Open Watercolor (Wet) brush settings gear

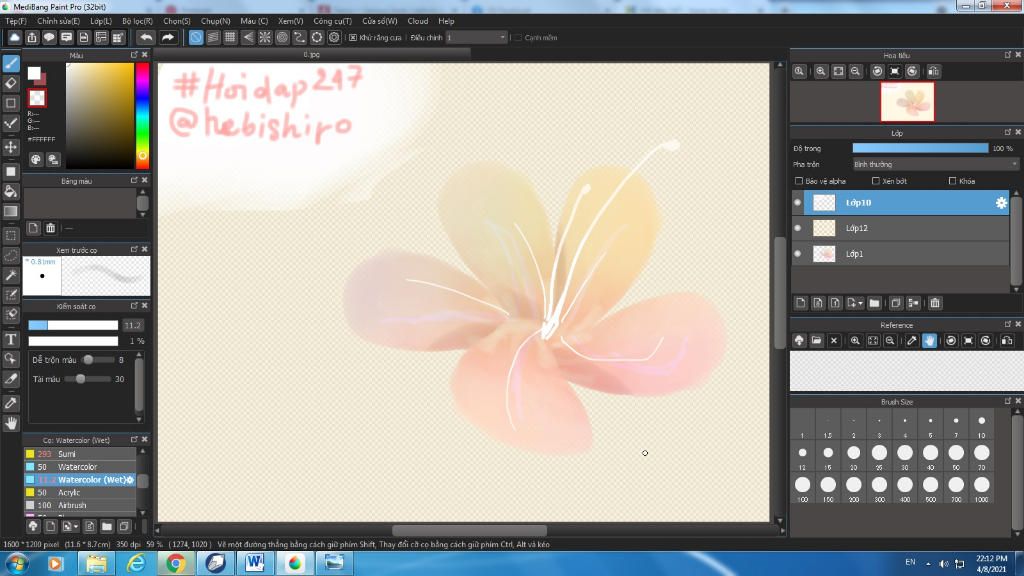(x=129, y=479)
